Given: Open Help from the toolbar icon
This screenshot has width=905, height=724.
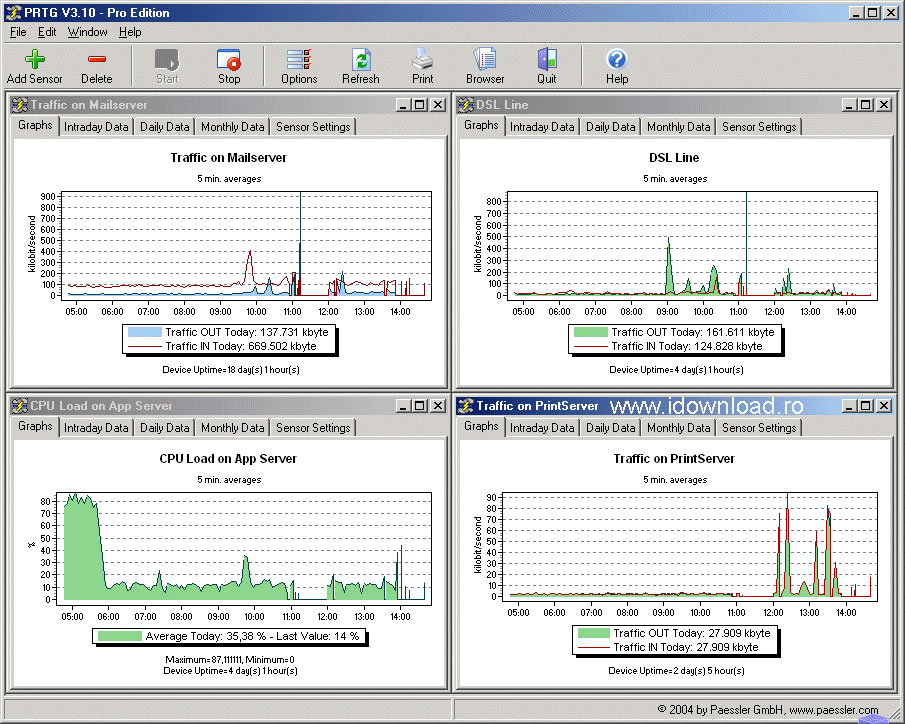Looking at the screenshot, I should (617, 59).
